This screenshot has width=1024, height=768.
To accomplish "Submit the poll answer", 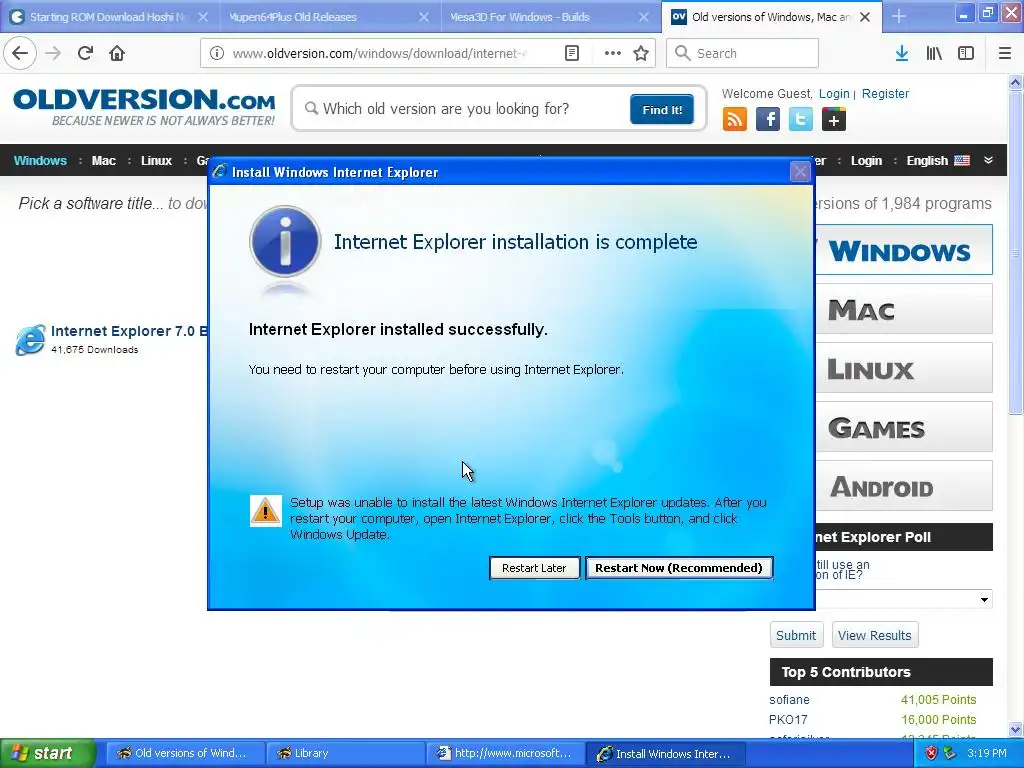I will pos(796,635).
